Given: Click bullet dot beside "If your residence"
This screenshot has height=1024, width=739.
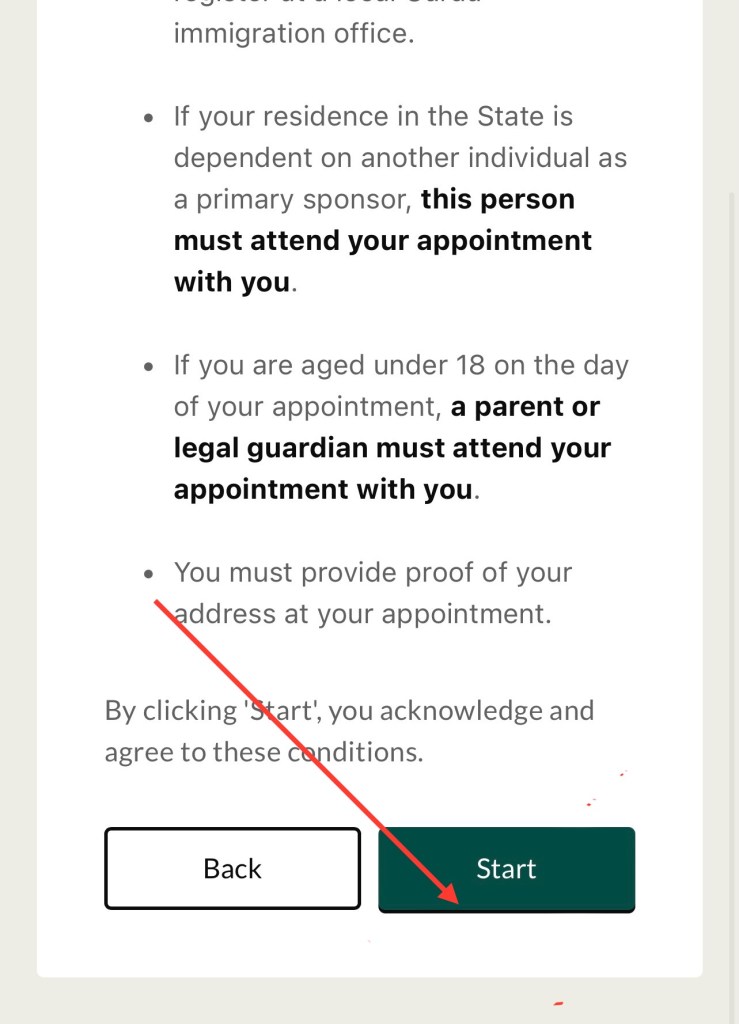Looking at the screenshot, I should [150, 118].
